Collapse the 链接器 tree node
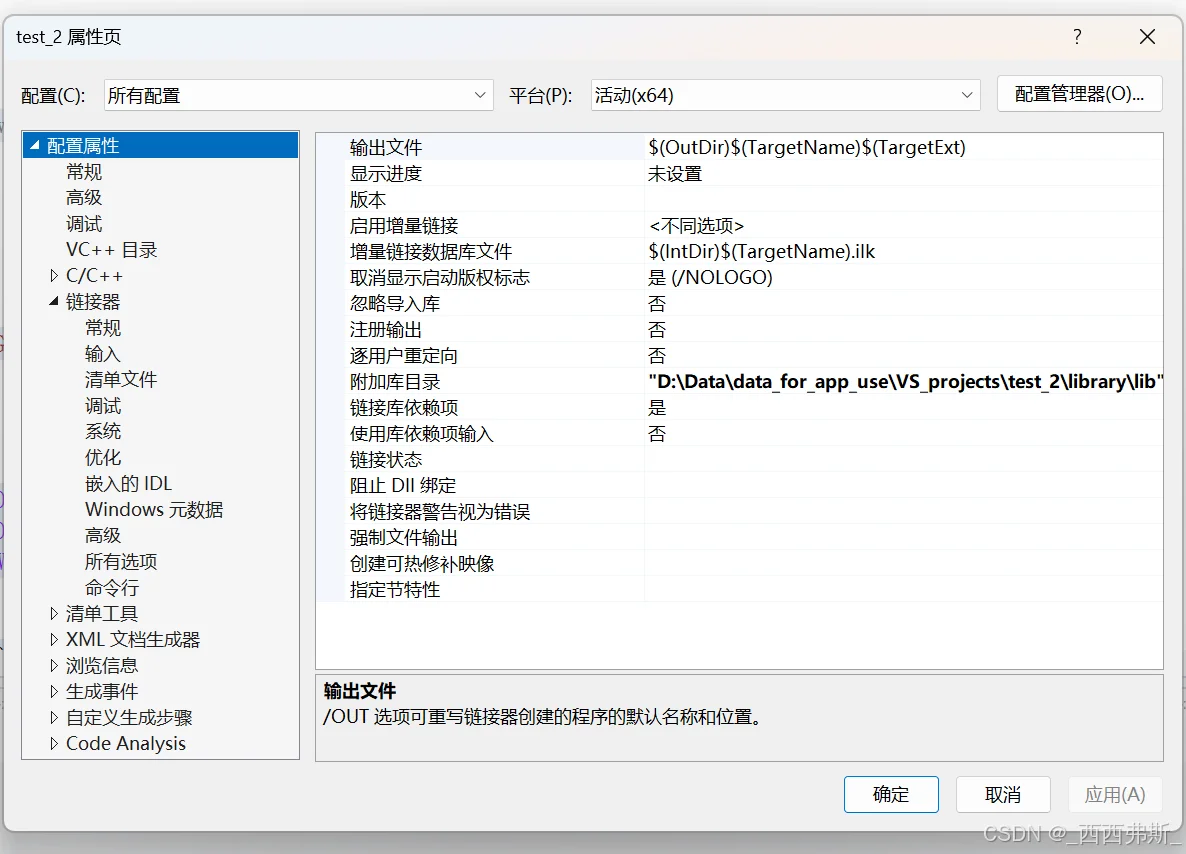 click(54, 301)
